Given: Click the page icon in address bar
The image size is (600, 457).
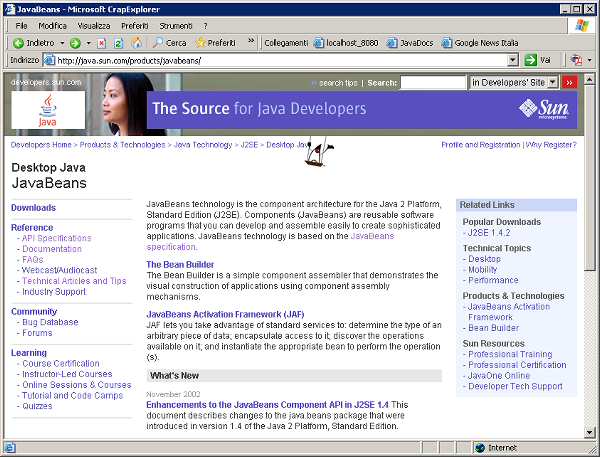Looking at the screenshot, I should 49,60.
